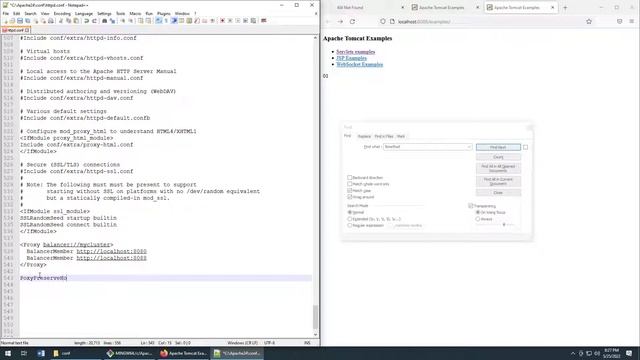This screenshot has height=360, width=640.
Task: Open Find using the binoculars icon
Action: click(x=104, y=20)
